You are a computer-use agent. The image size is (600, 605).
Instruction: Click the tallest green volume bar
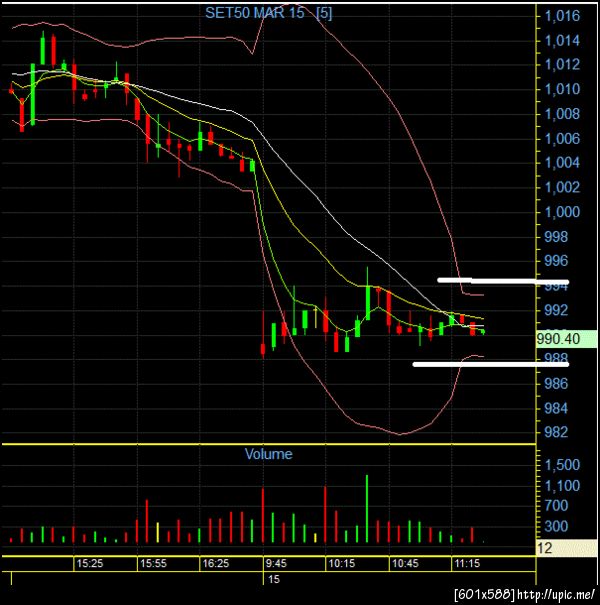tap(367, 509)
